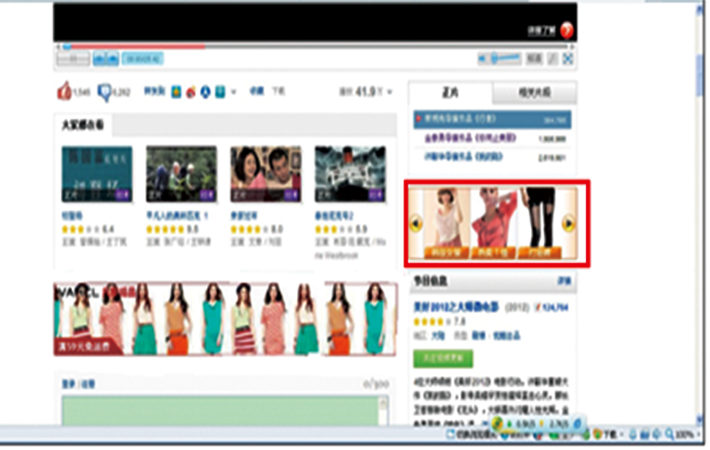Click the first orange button in ad carousel

(x=446, y=253)
